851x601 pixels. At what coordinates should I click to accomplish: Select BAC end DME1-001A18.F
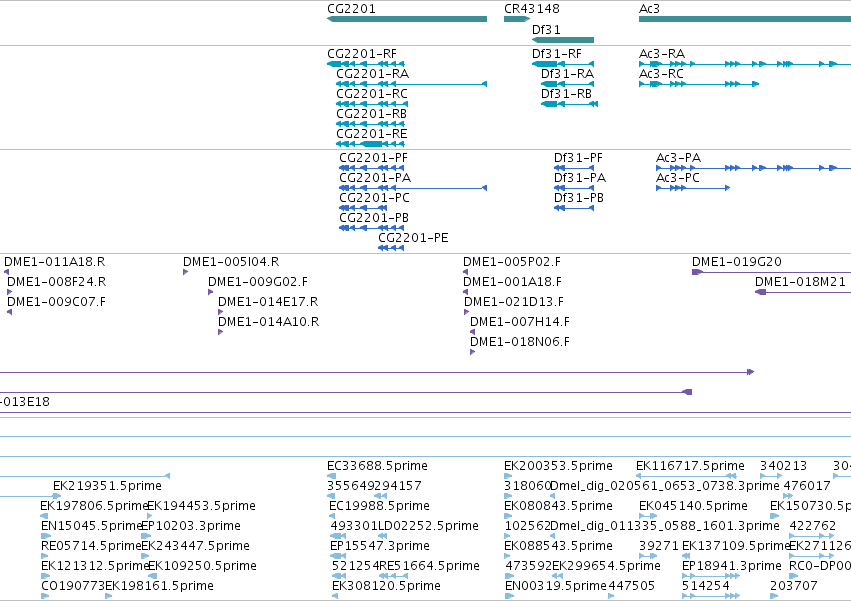click(x=512, y=282)
